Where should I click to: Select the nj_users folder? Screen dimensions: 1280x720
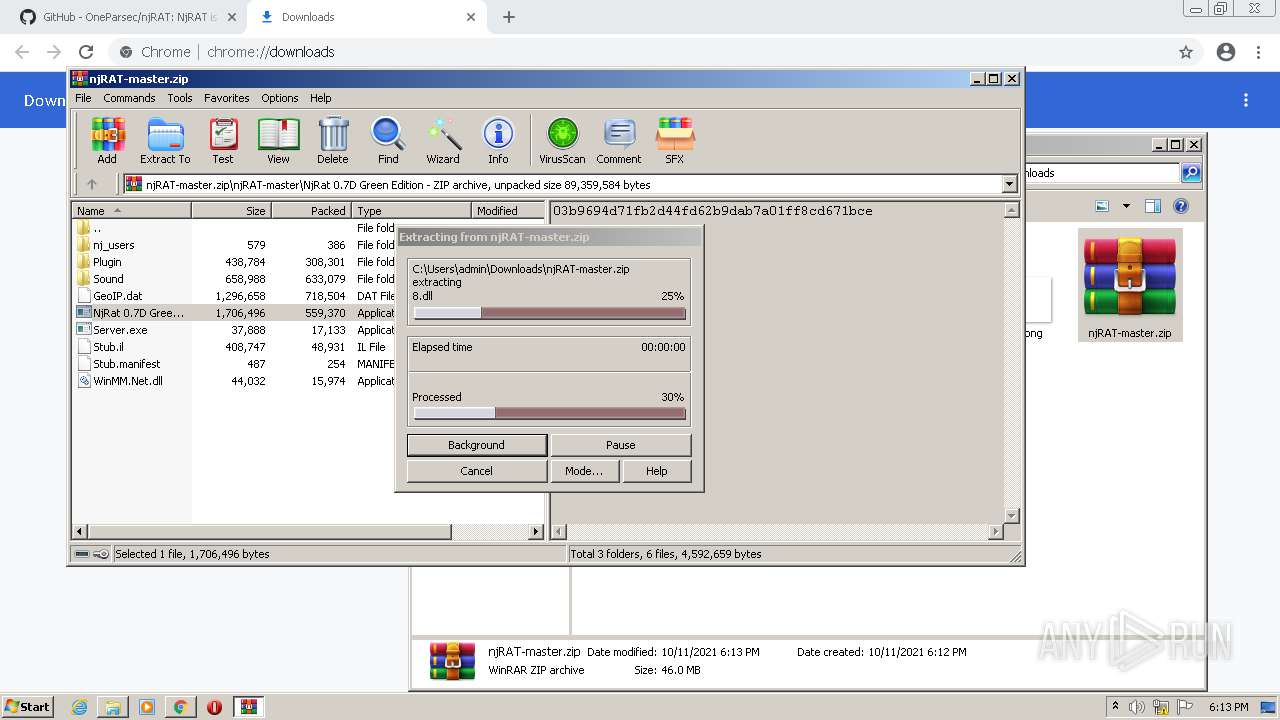[113, 245]
